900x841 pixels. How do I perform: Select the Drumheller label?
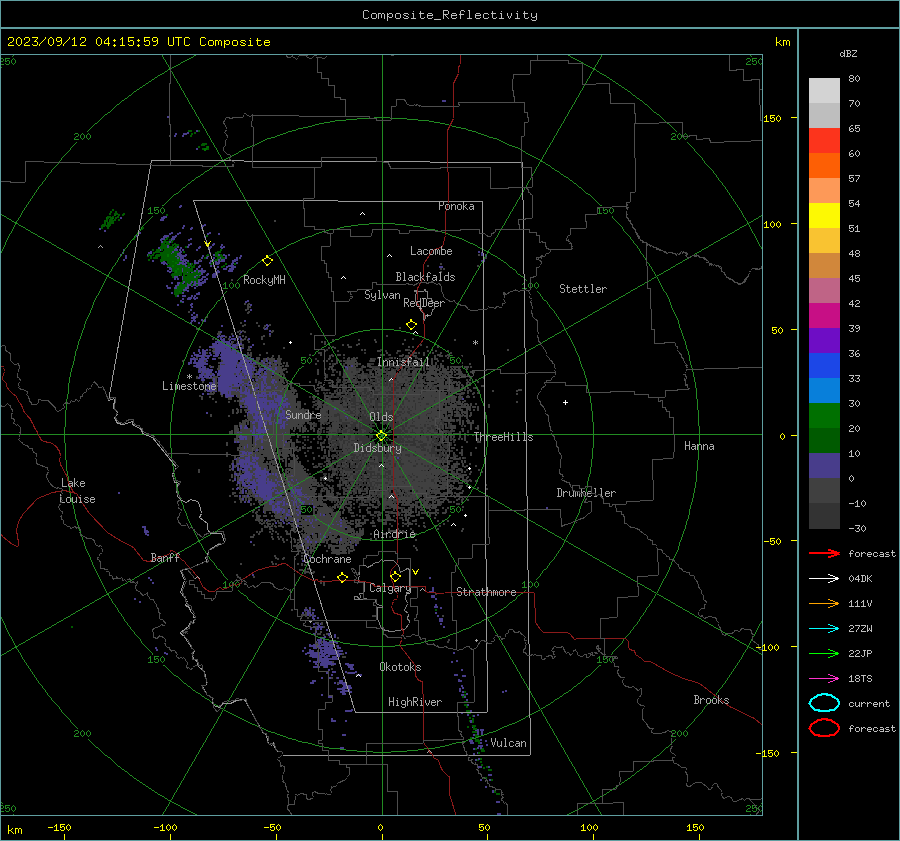click(x=586, y=493)
